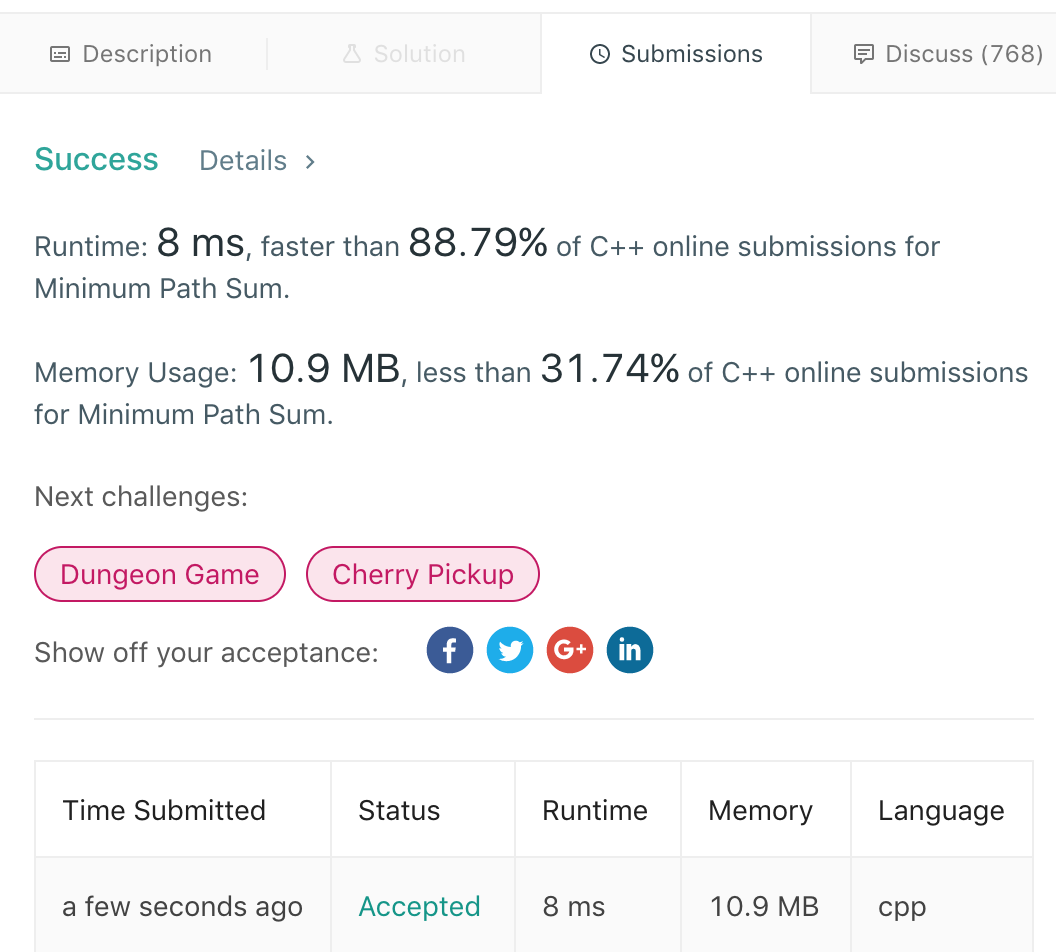Share result on LinkedIn icon
Image resolution: width=1056 pixels, height=952 pixels.
pyautogui.click(x=630, y=651)
